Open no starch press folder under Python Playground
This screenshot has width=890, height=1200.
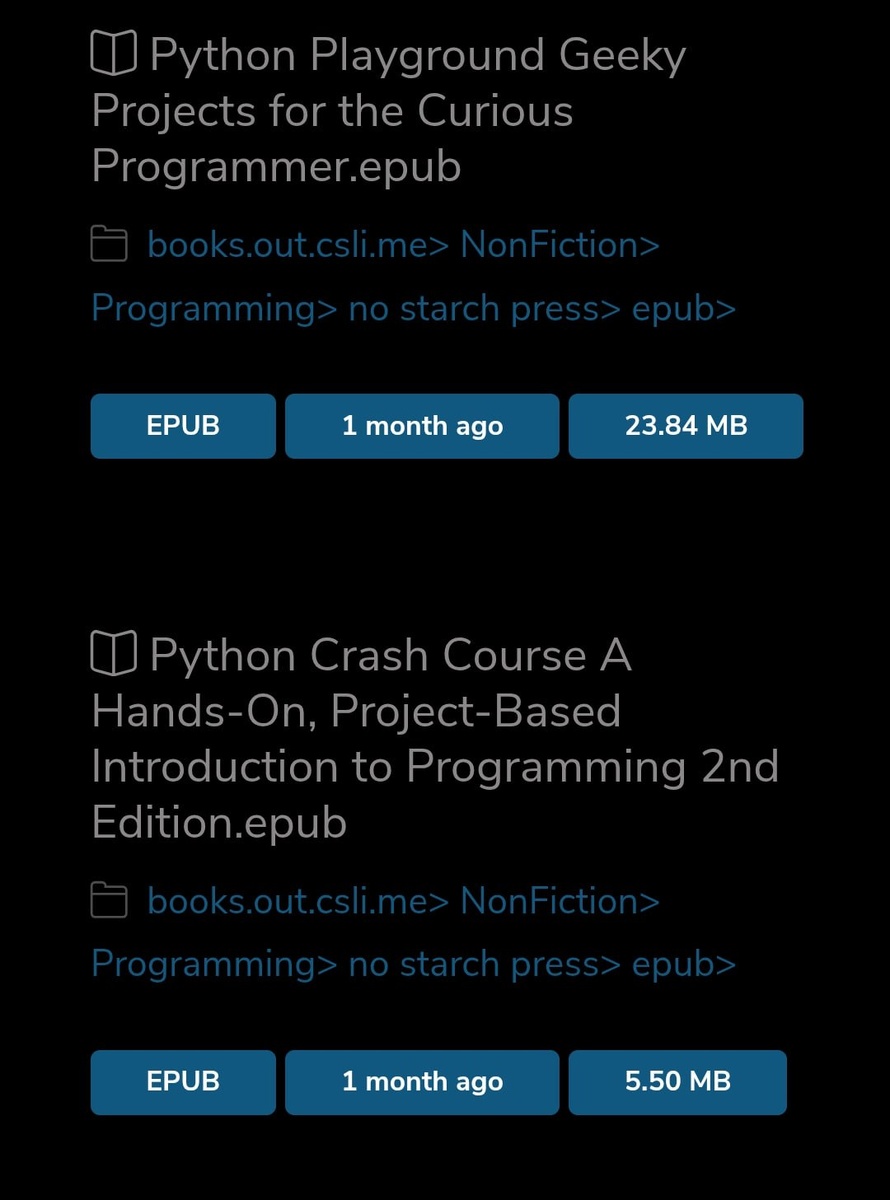[x=485, y=308]
